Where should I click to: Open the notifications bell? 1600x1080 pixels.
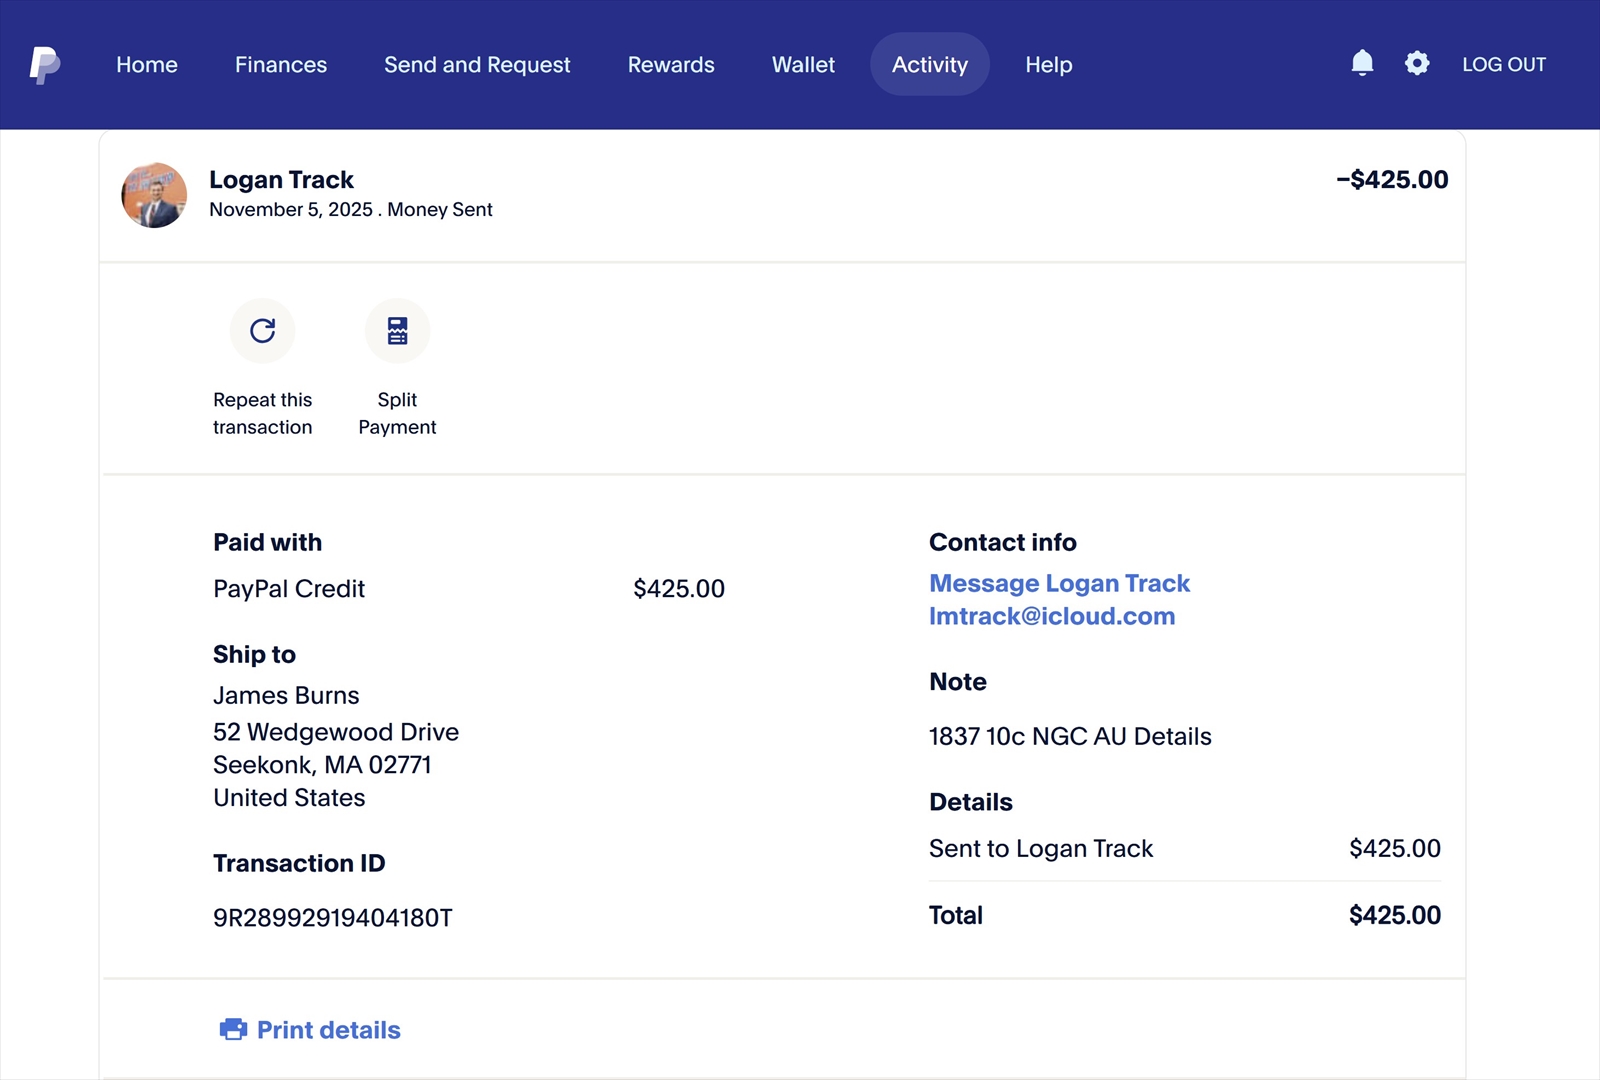[x=1362, y=64]
